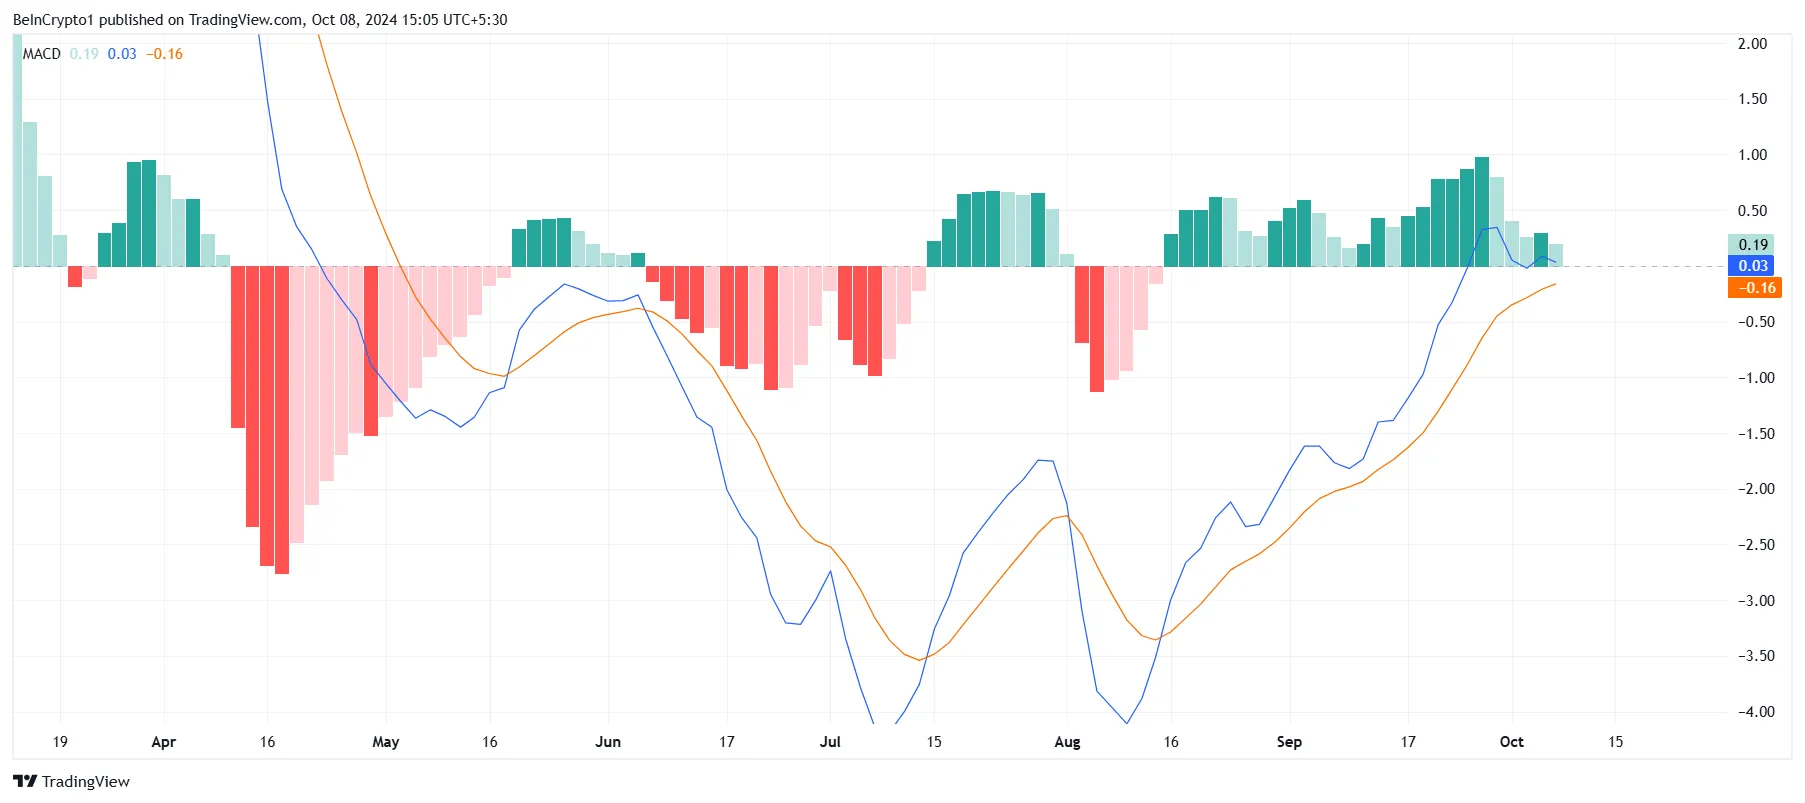Image resolution: width=1805 pixels, height=803 pixels.
Task: Click the TradingView logo icon
Action: click(x=25, y=781)
